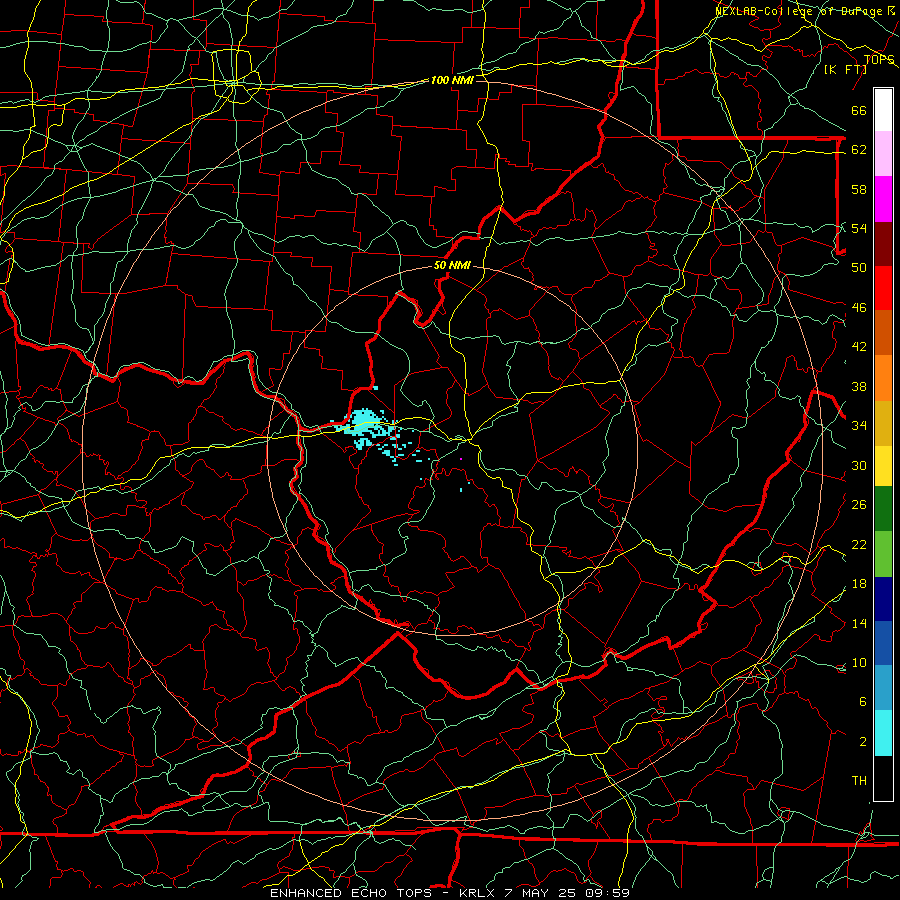Image resolution: width=900 pixels, height=900 pixels.
Task: Click the 18 legend value label
Action: coord(859,584)
